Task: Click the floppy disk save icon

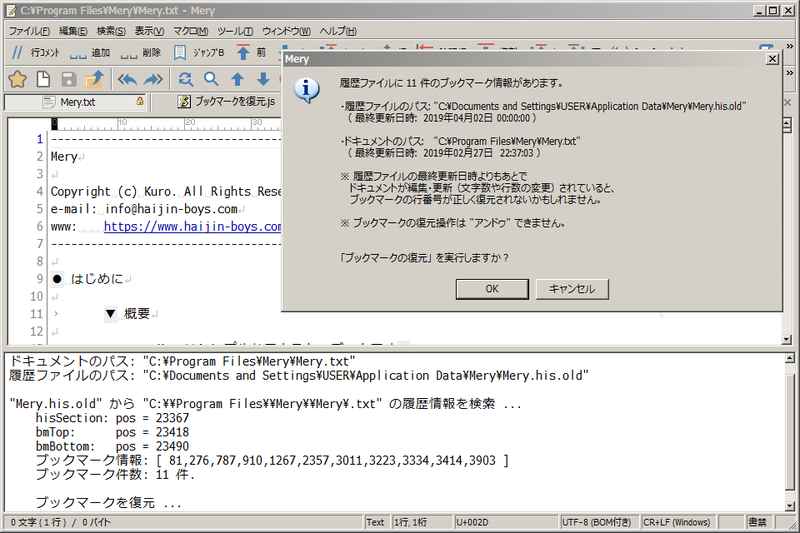Action: coord(68,79)
